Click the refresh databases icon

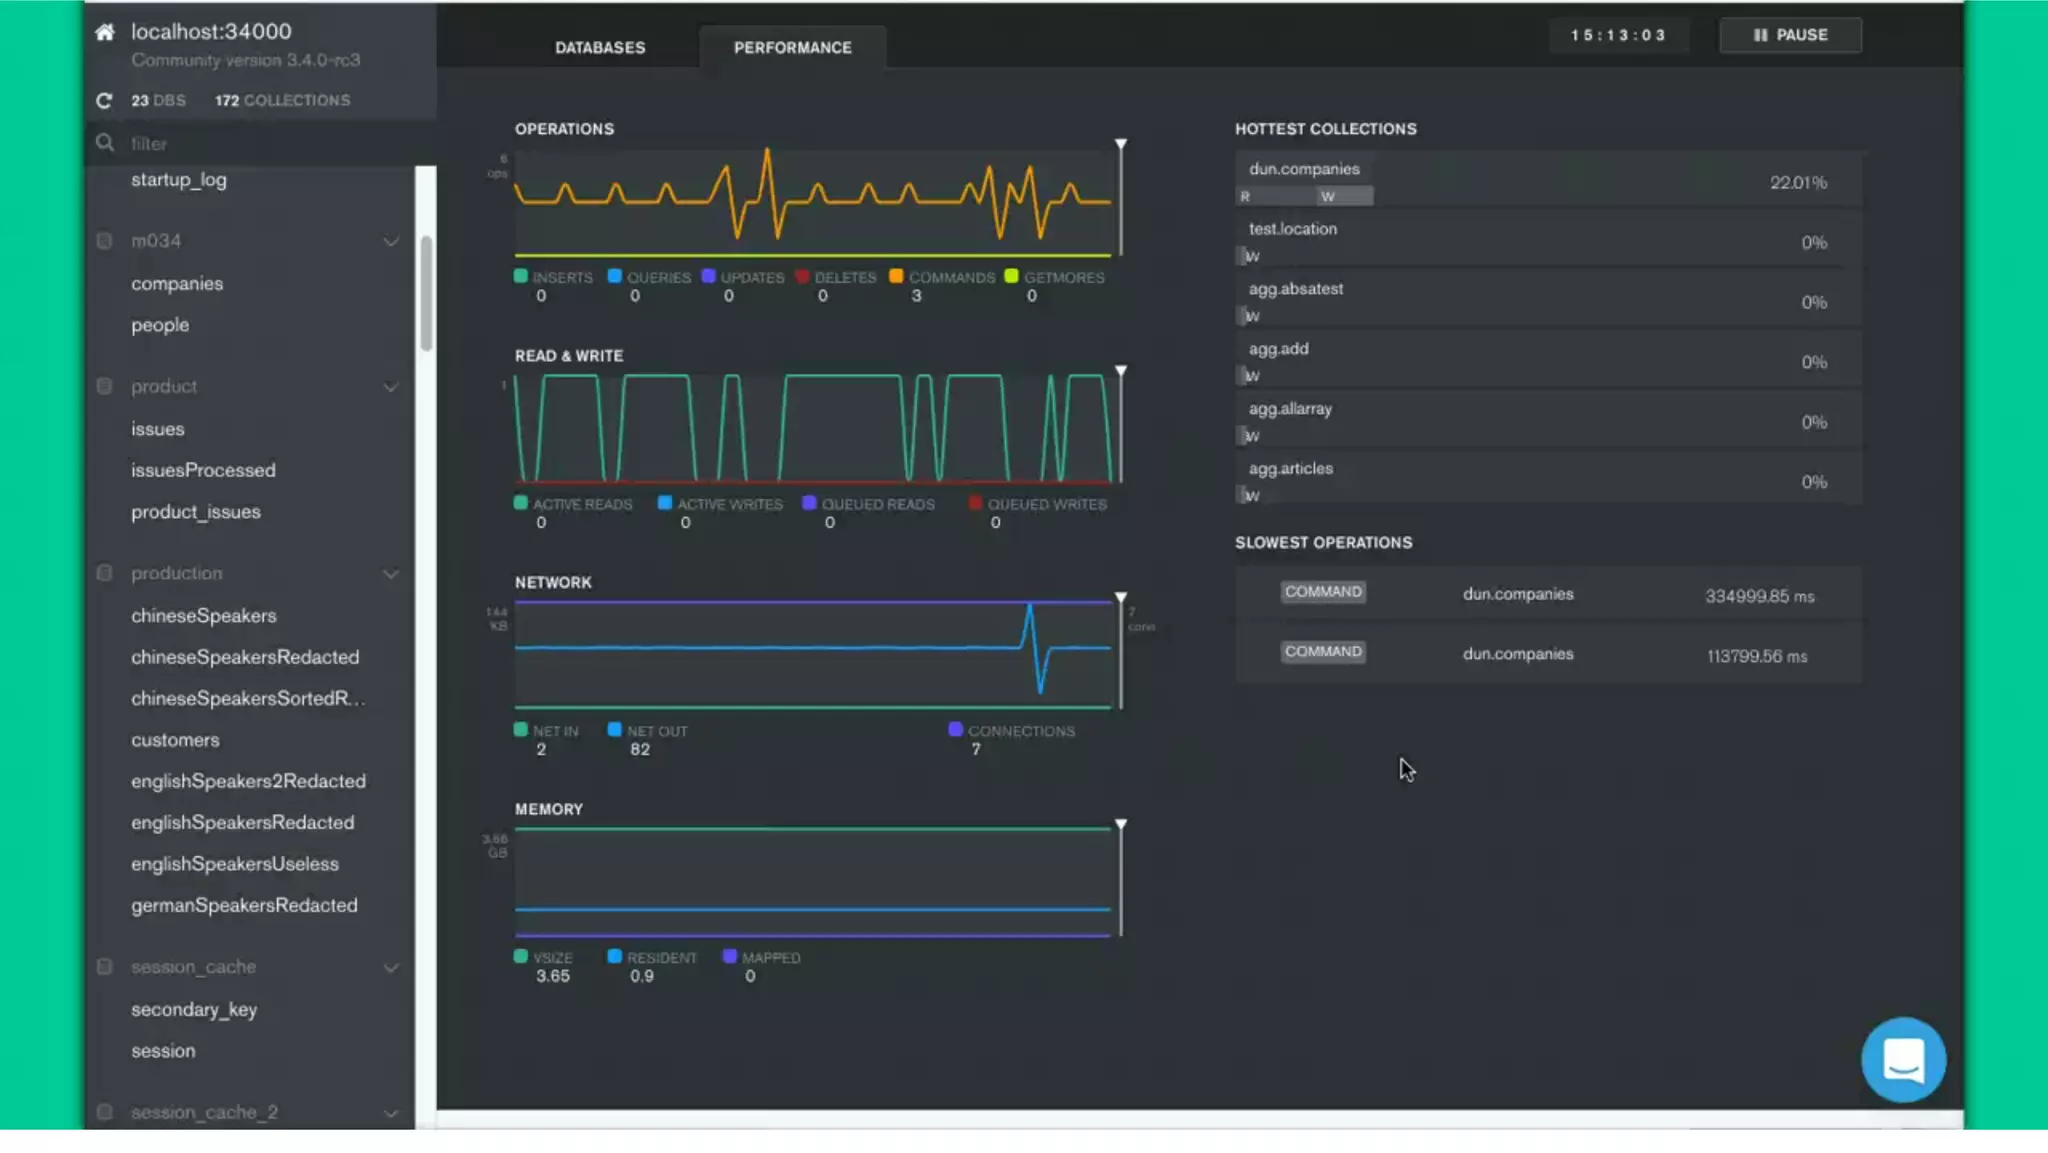click(104, 100)
